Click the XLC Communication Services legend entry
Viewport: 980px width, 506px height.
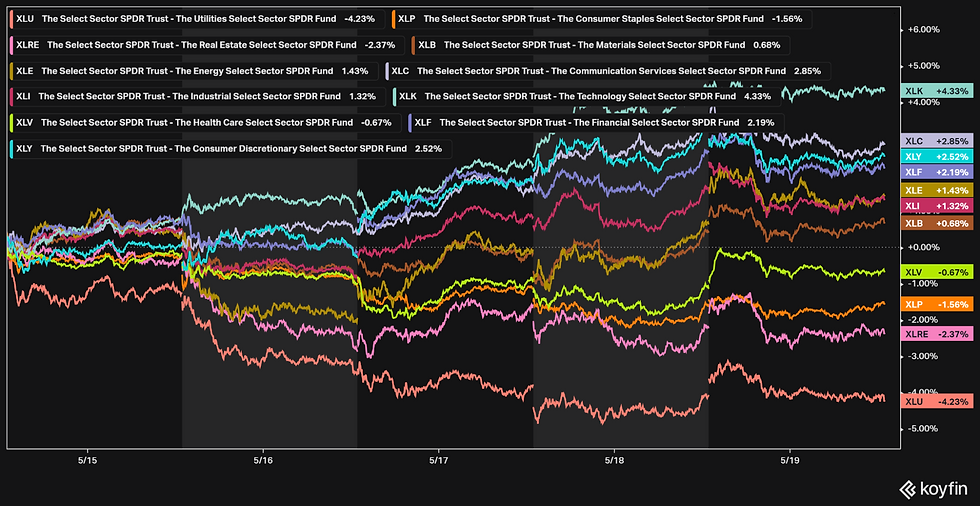[608, 71]
